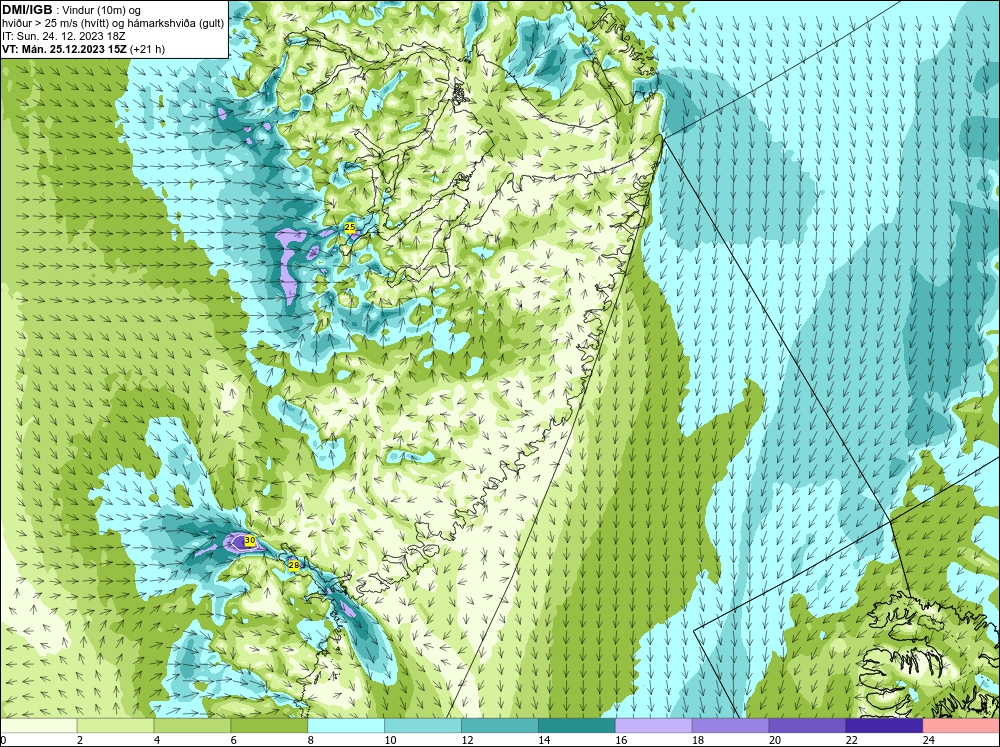Click the yellow gust marker labeled 30
This screenshot has width=1000, height=747.
(x=250, y=540)
